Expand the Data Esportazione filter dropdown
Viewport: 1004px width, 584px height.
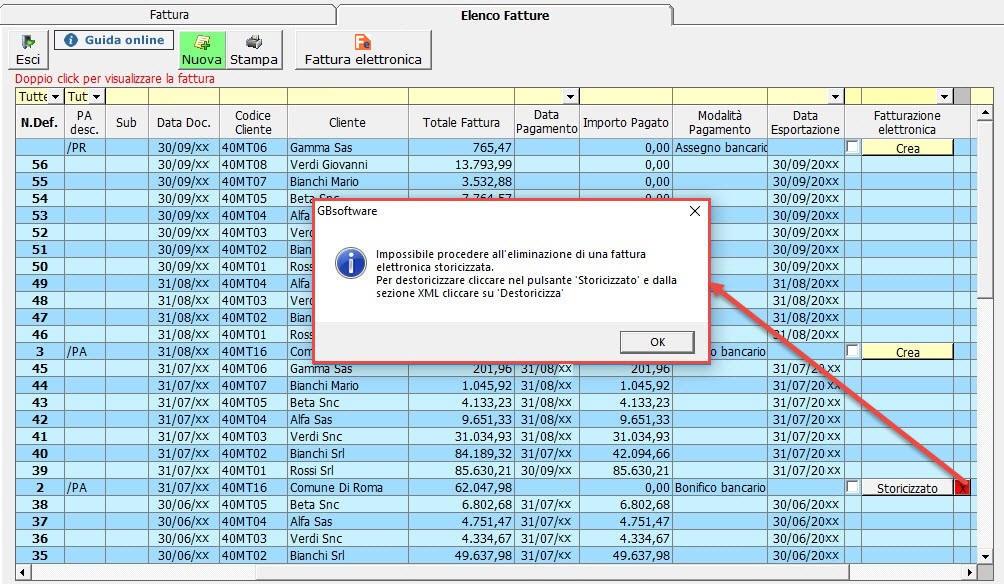pos(834,97)
